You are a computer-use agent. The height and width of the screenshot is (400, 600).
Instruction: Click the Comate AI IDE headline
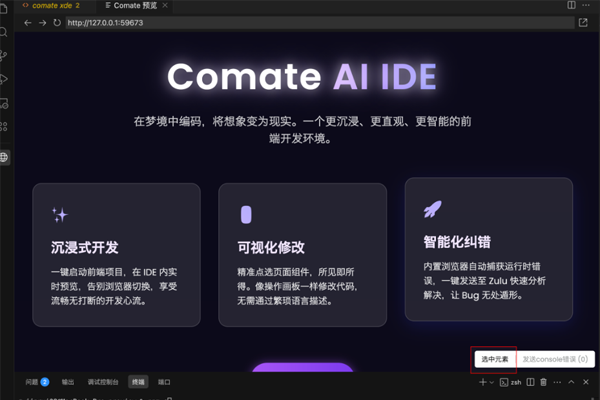pos(302,77)
